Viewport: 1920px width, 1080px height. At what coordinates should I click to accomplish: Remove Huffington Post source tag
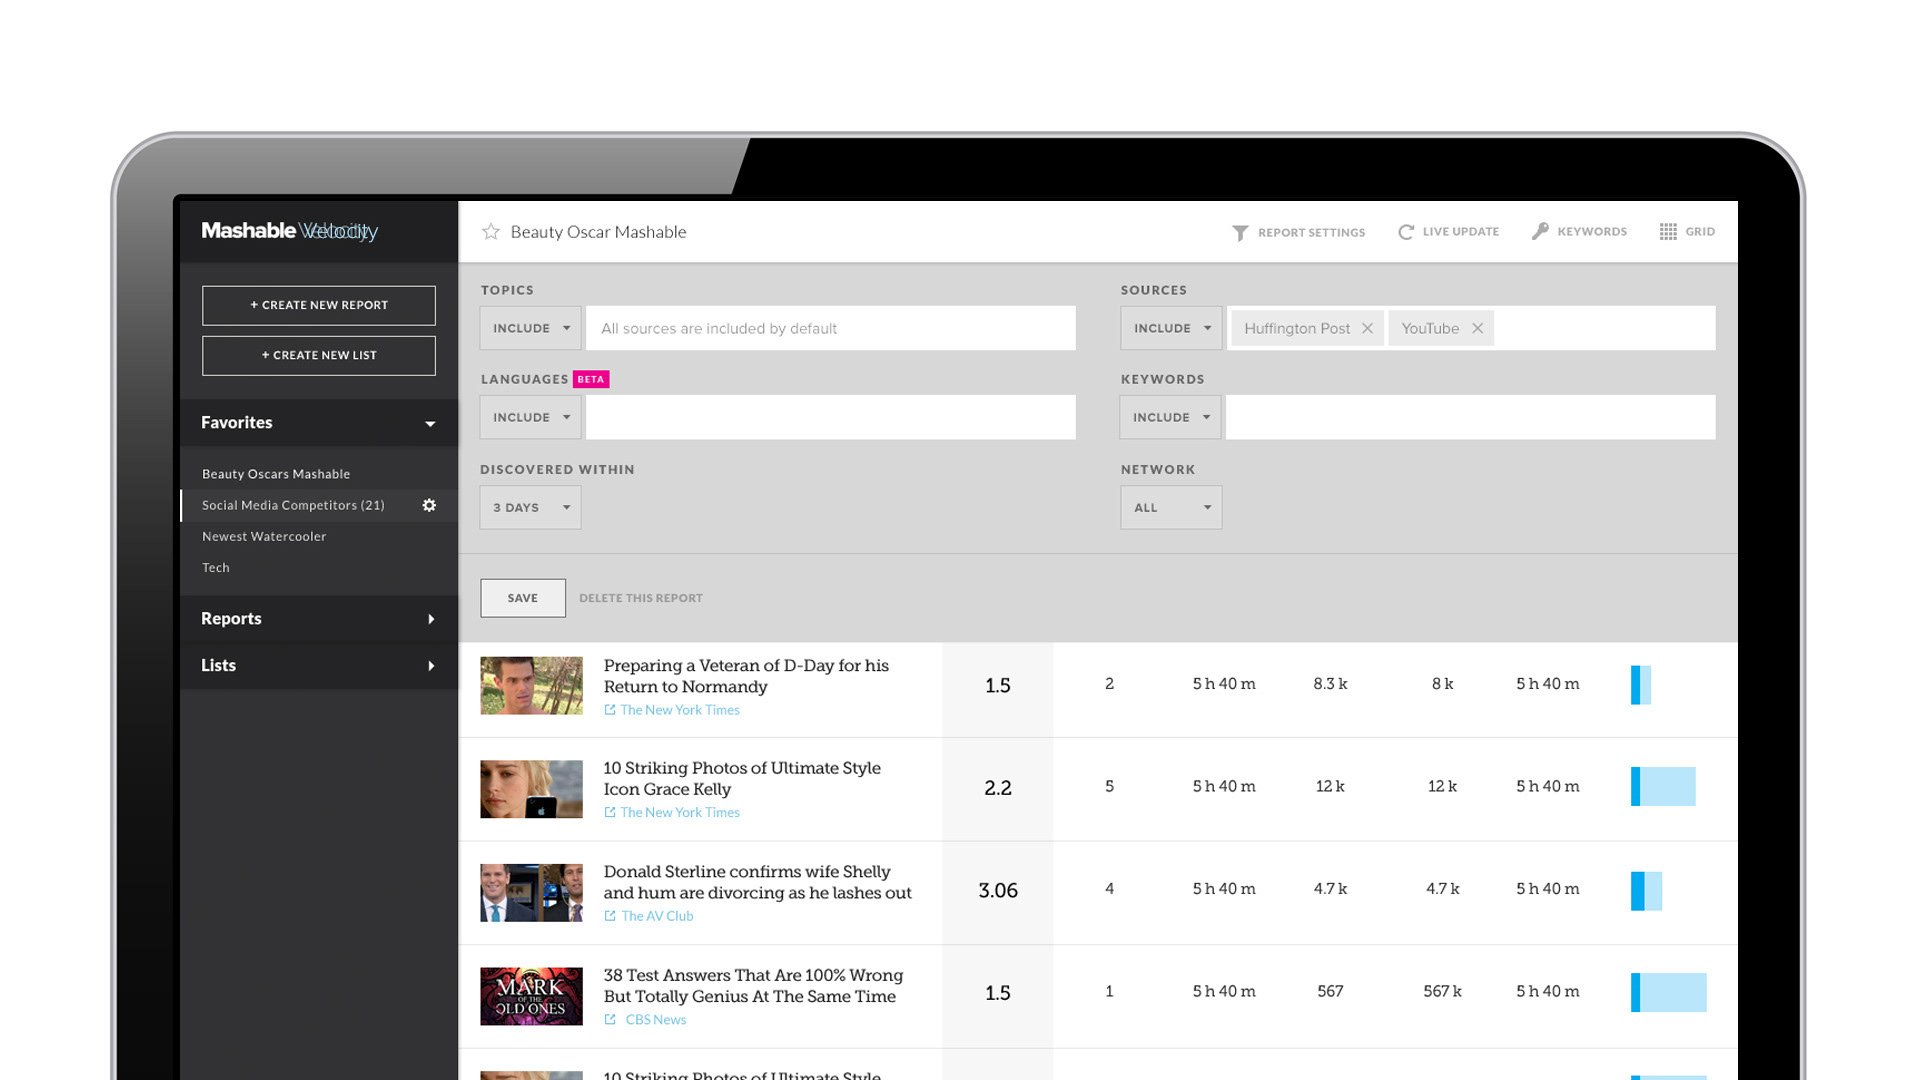pos(1367,328)
